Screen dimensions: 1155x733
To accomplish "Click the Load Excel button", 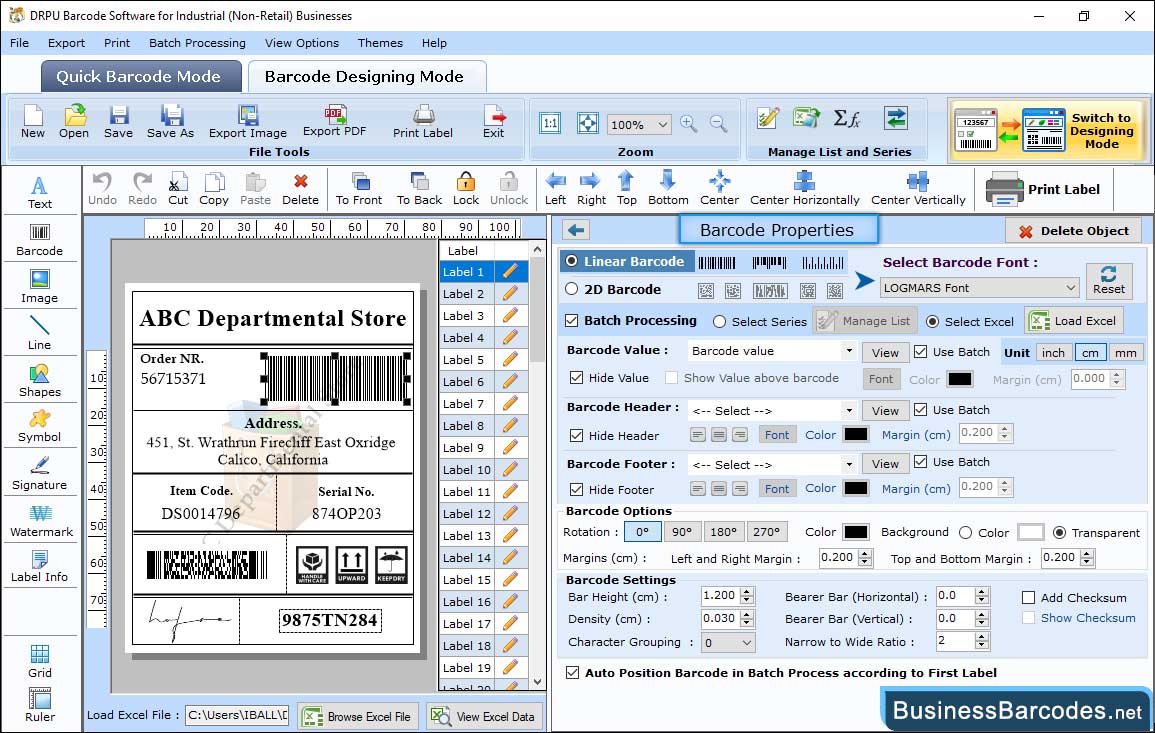I will 1075,321.
